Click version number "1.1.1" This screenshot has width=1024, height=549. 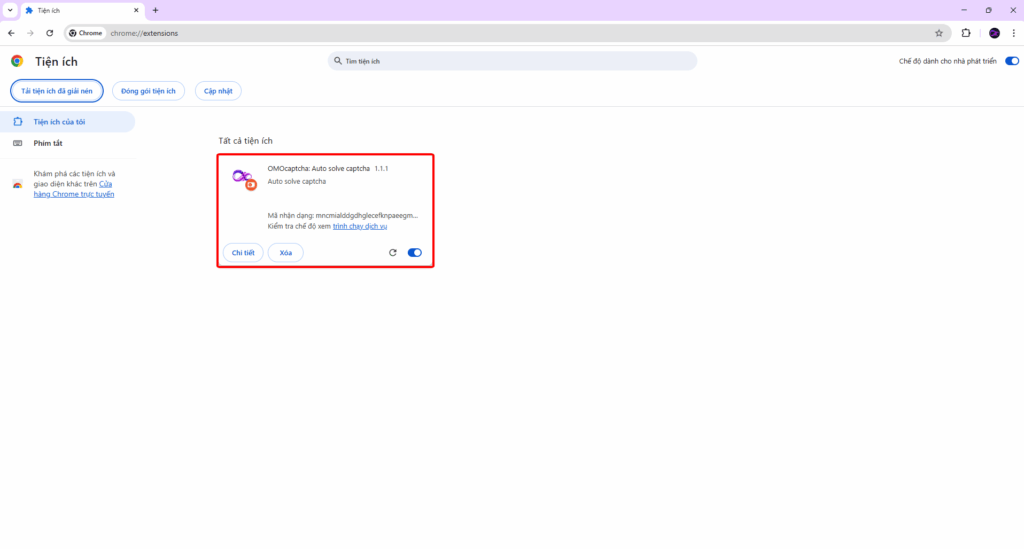381,168
